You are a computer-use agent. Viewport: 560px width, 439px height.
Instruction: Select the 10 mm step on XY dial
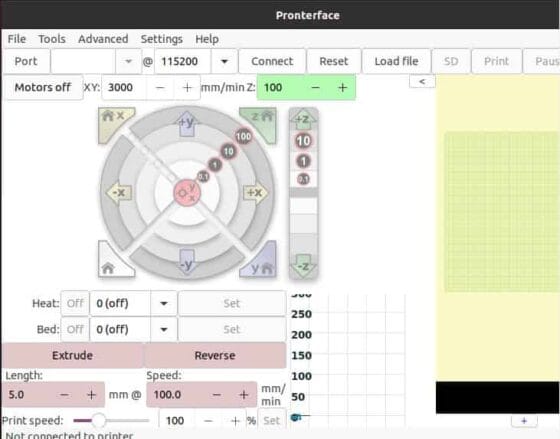tap(229, 151)
